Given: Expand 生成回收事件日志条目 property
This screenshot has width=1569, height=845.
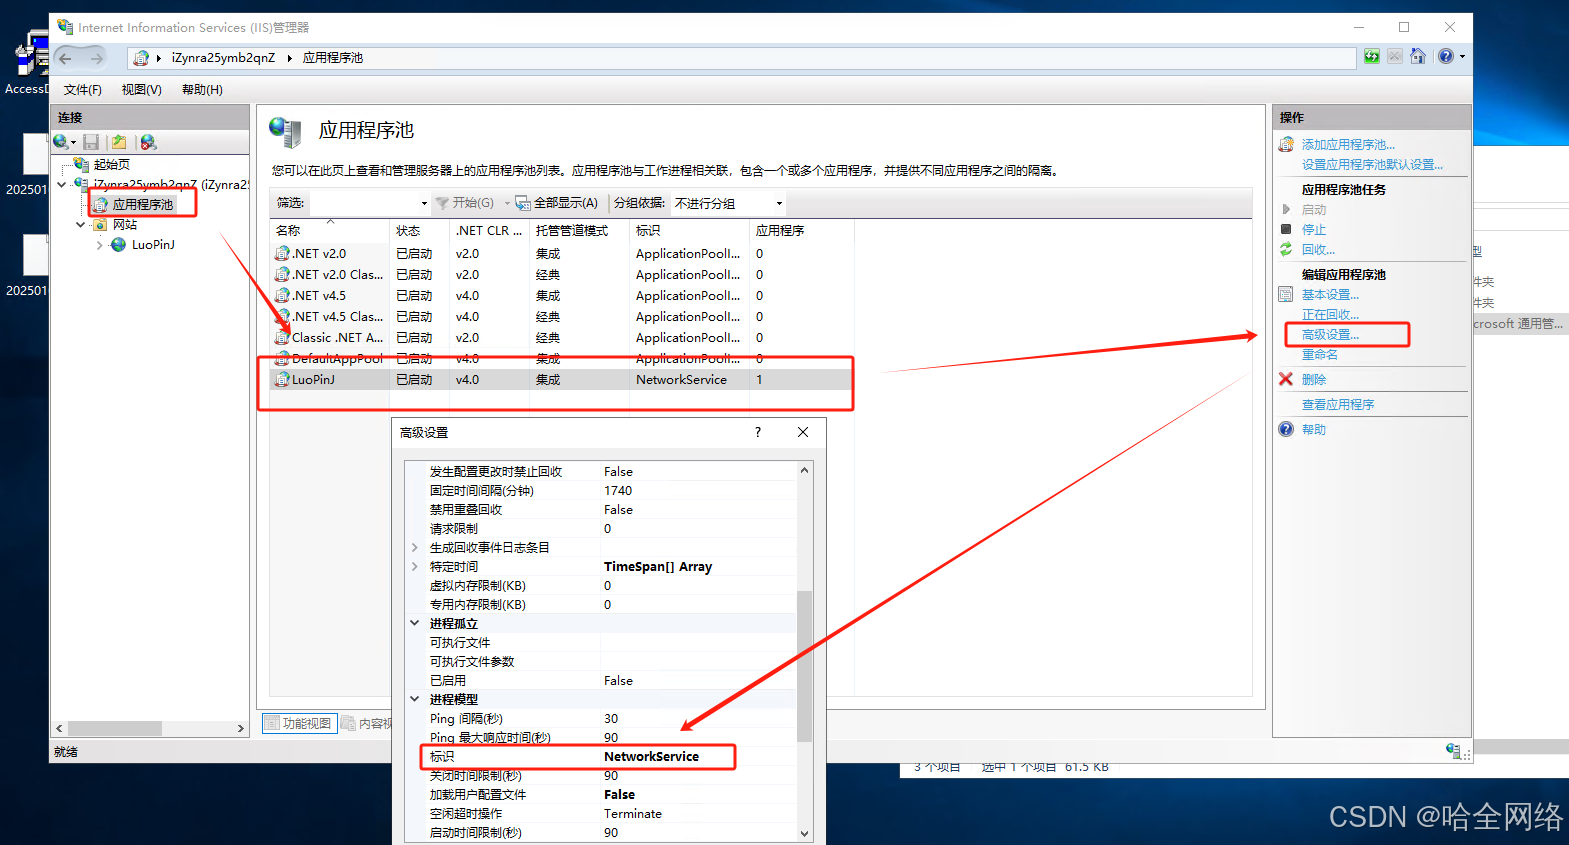Looking at the screenshot, I should pyautogui.click(x=415, y=547).
